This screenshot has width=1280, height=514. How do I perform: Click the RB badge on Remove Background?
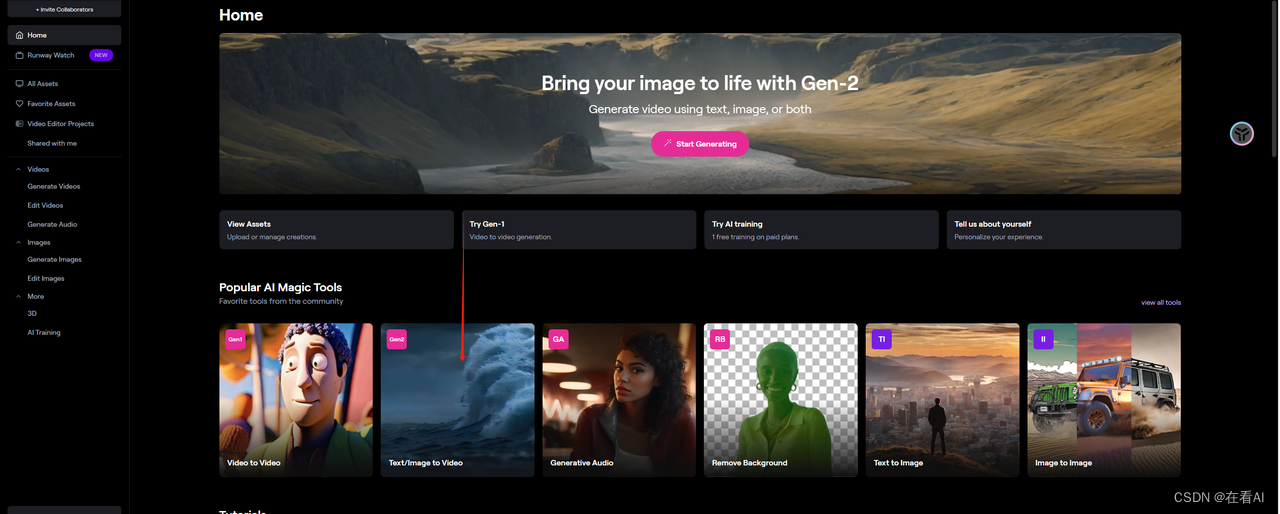(x=720, y=339)
